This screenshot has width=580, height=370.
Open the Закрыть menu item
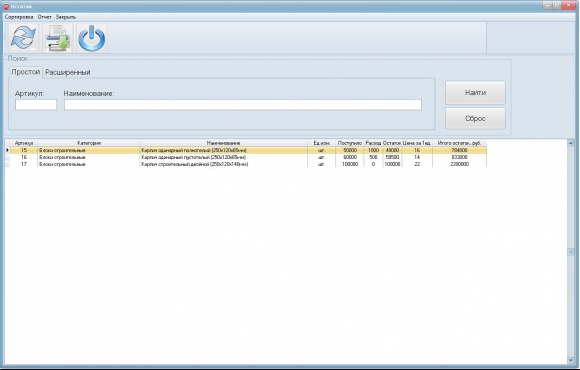point(66,17)
